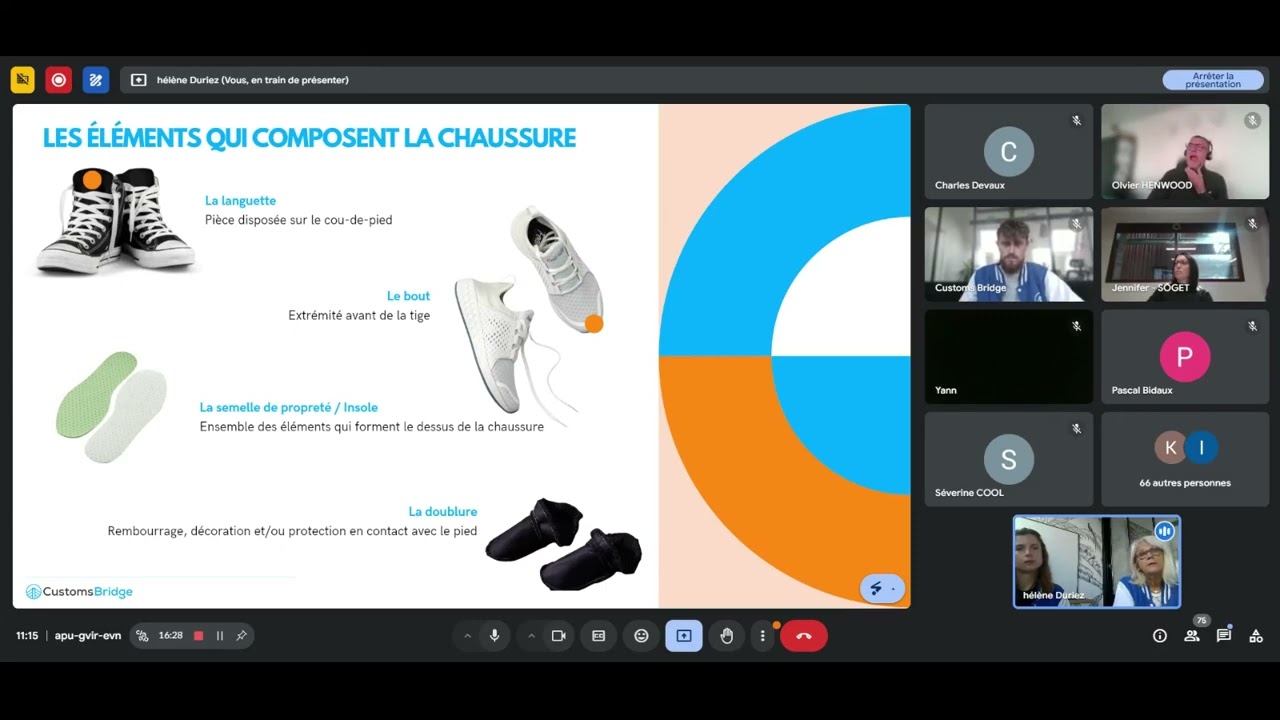Click muted mic icon on Jennifer - SOGET tile

(1252, 224)
